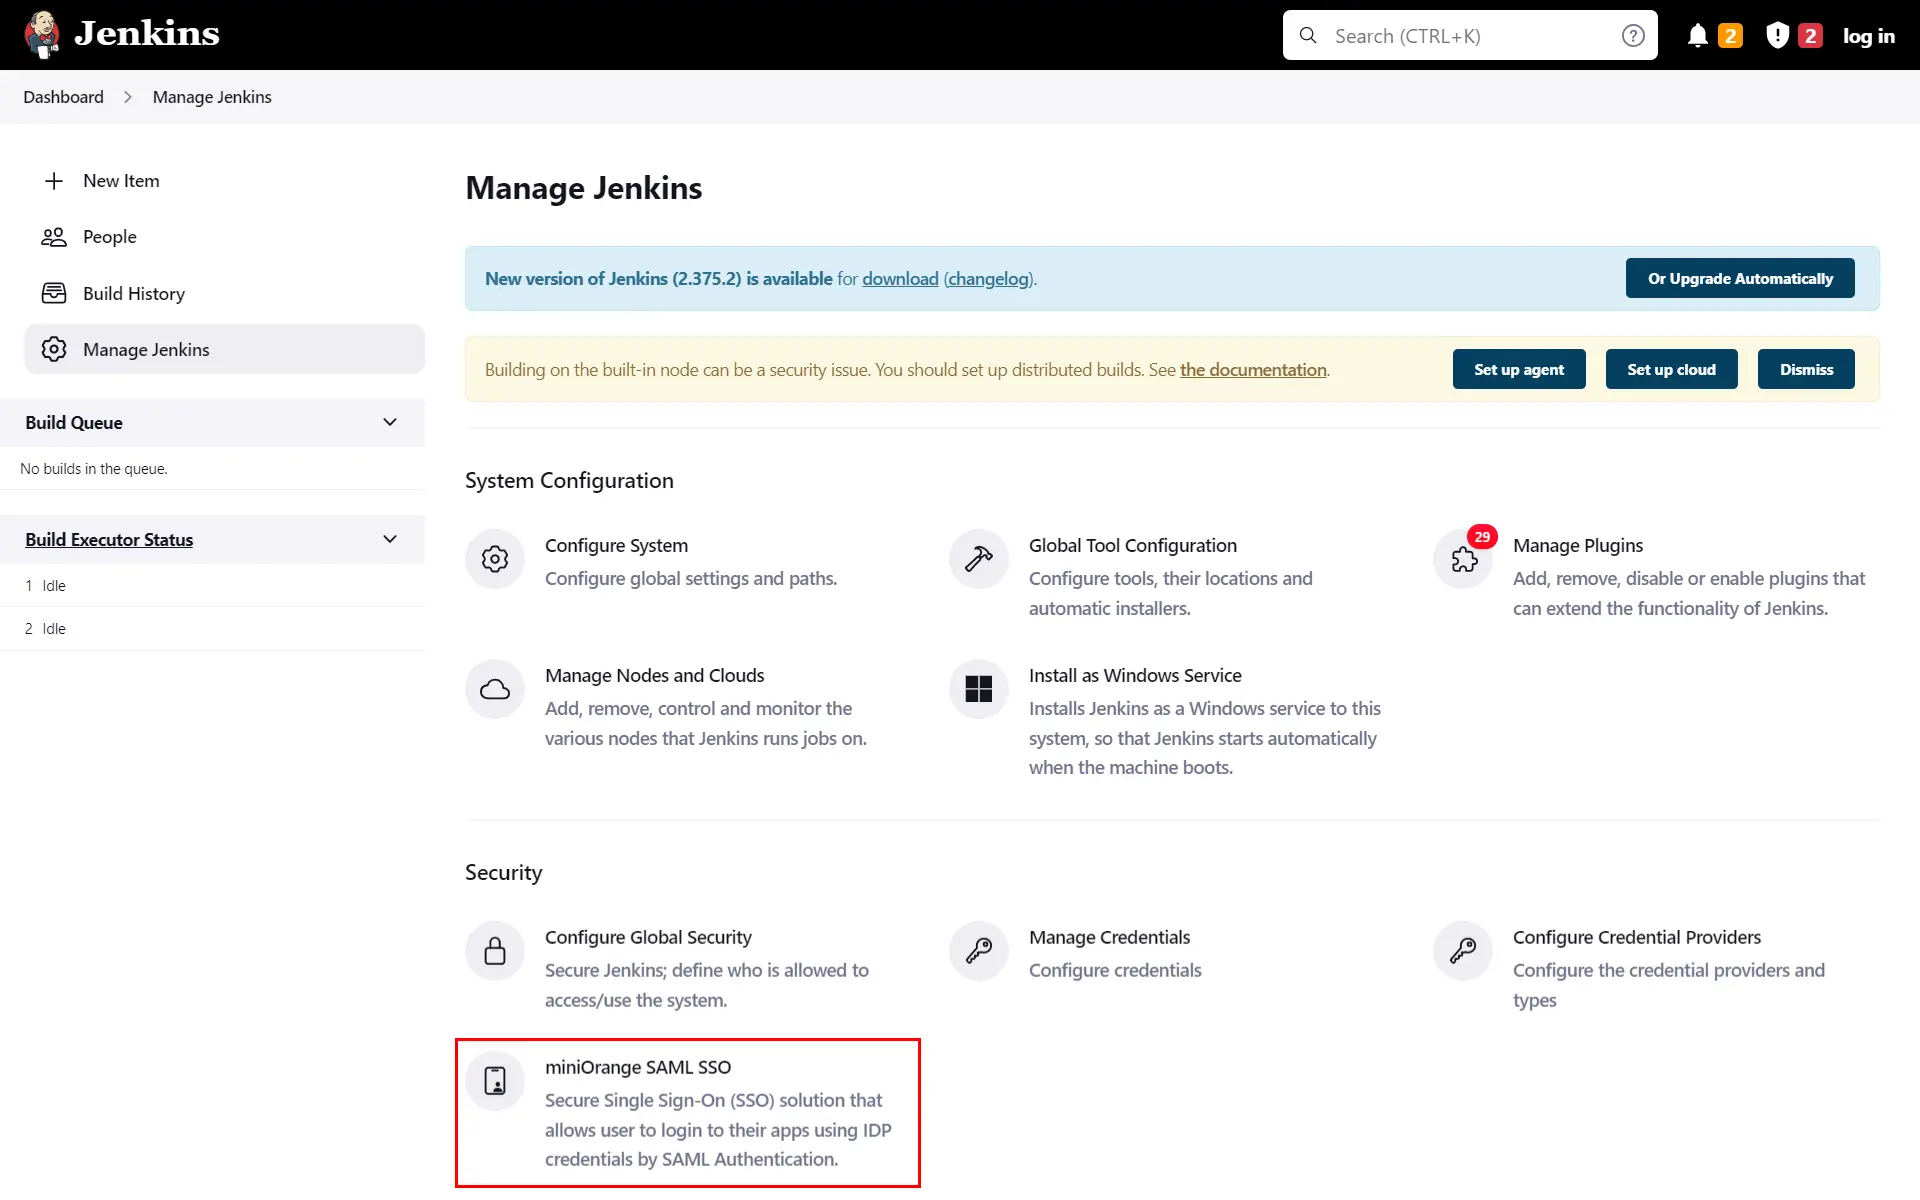This screenshot has width=1920, height=1200.
Task: Click the Global Tool Configuration hammer icon
Action: tap(978, 558)
